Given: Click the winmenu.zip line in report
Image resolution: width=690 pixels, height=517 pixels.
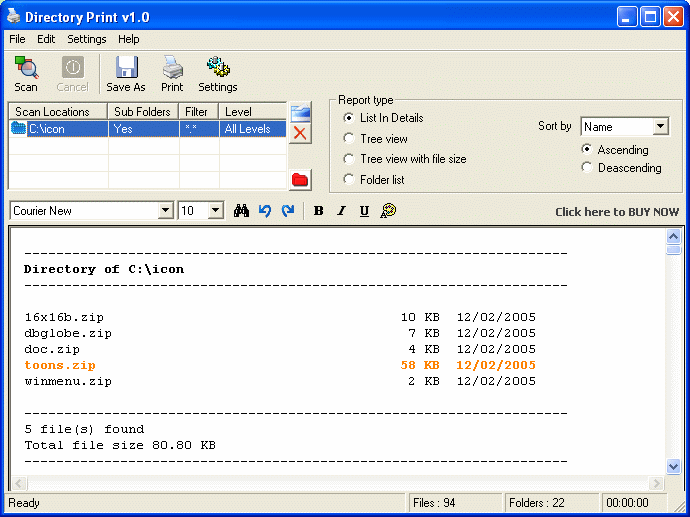Looking at the screenshot, I should (x=280, y=381).
